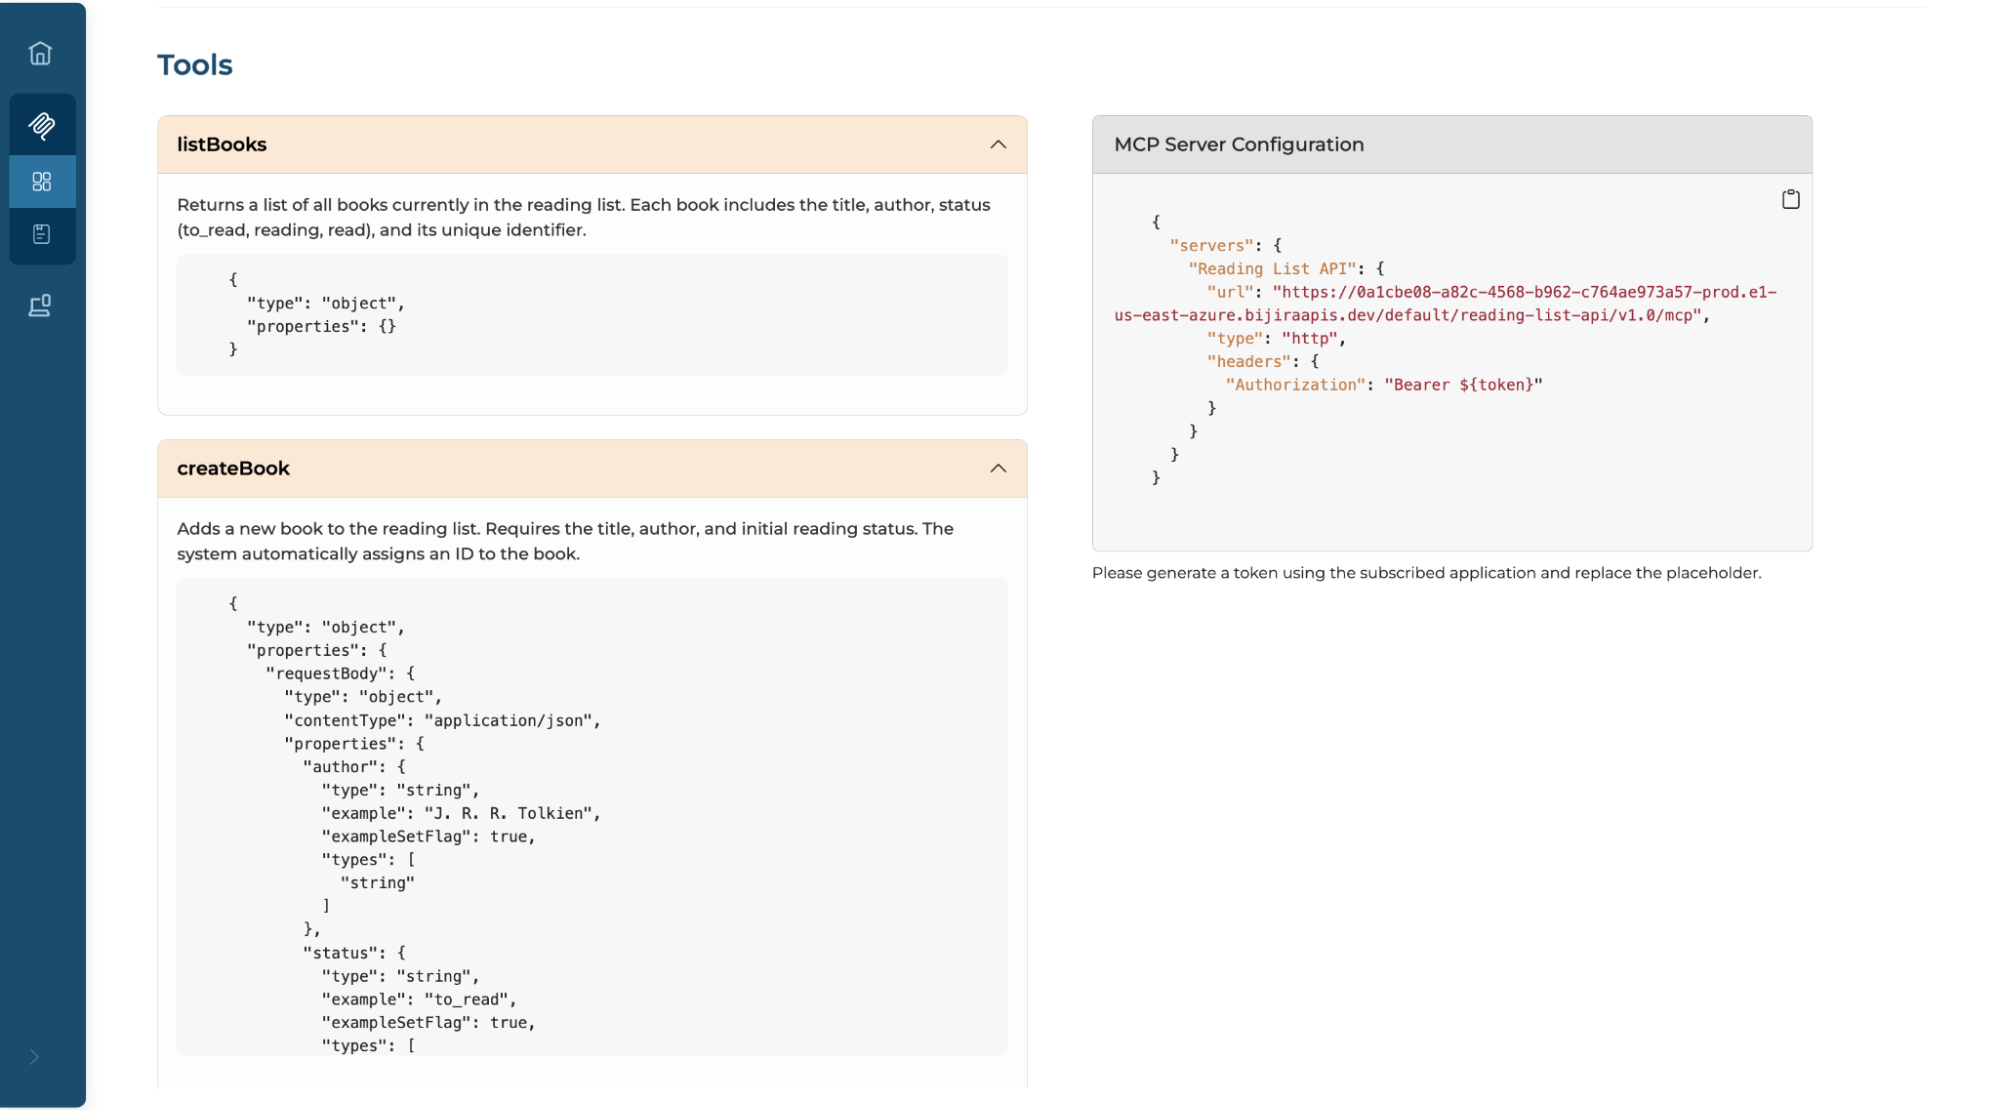Collapse the createBook tool panel chevron
The image size is (1999, 1110).
pos(997,469)
